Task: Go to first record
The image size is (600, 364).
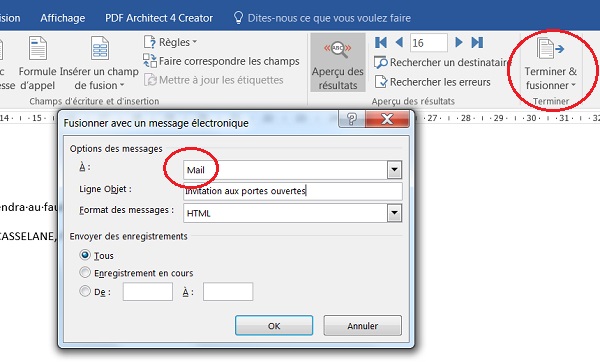Action: (x=381, y=42)
